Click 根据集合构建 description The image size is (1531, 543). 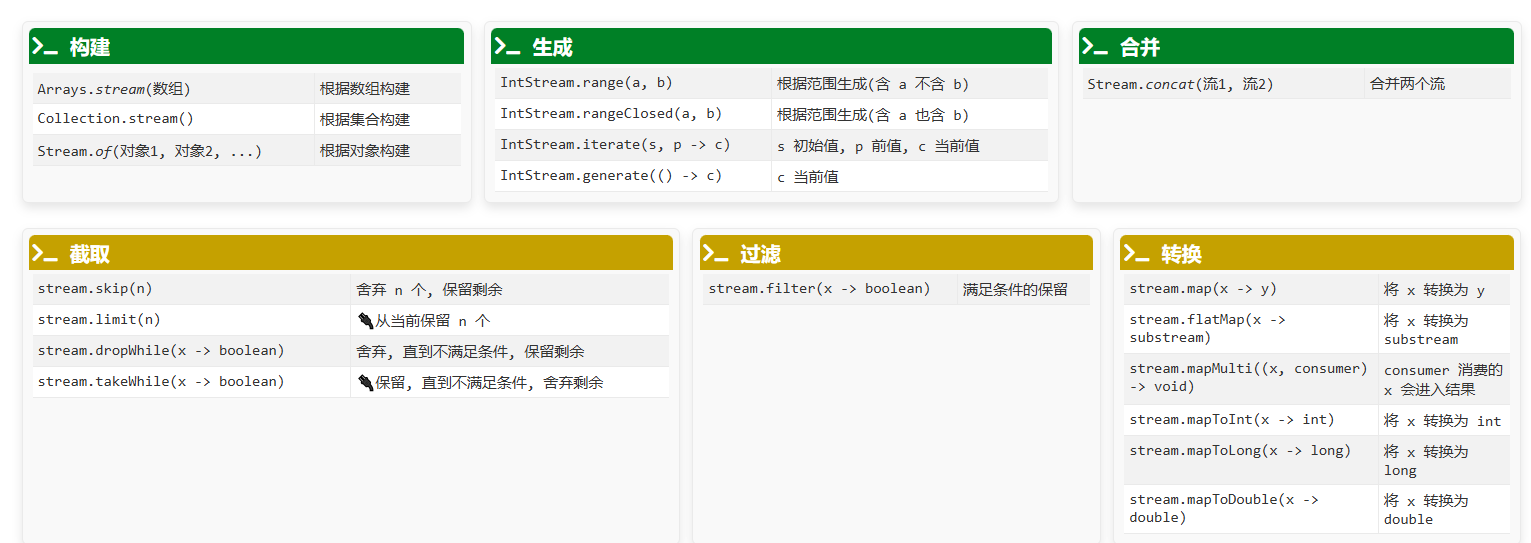click(365, 120)
